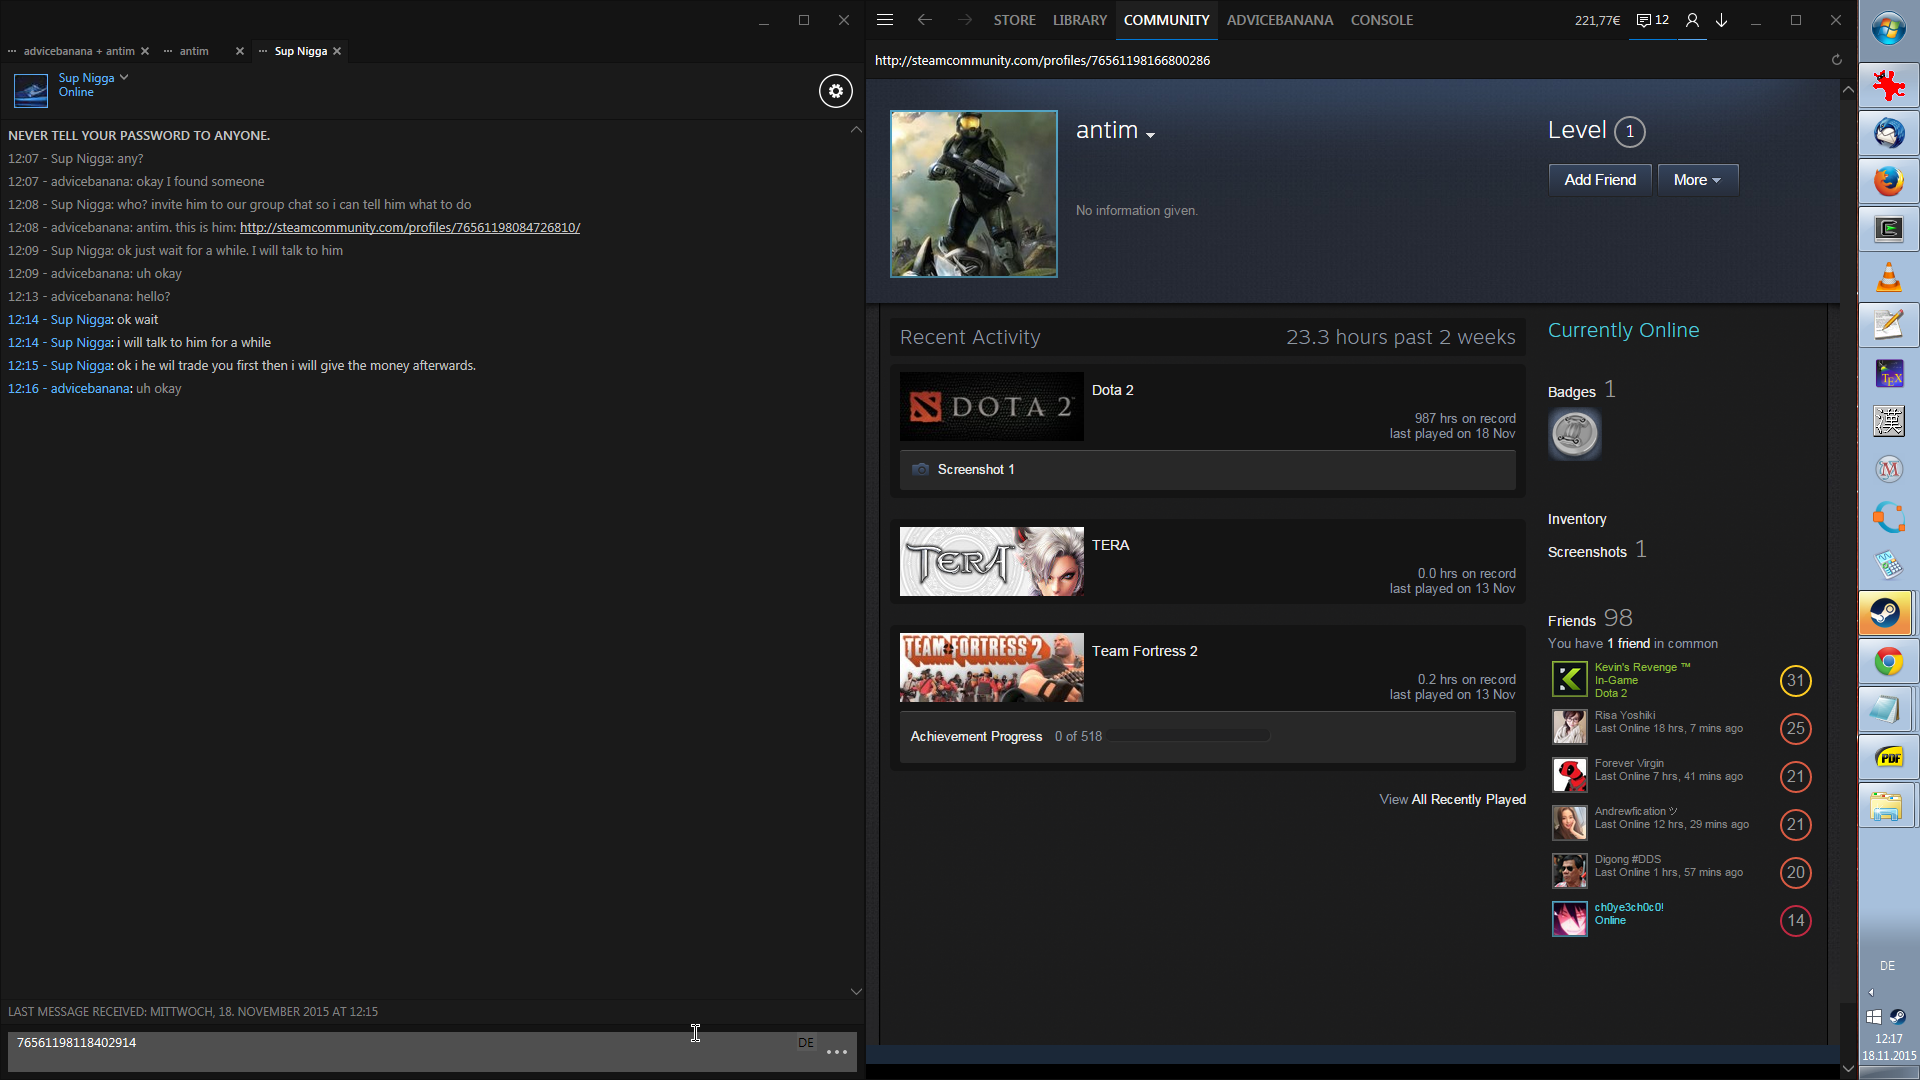Open the More dropdown on the profile
Image resolution: width=1920 pixels, height=1080 pixels.
tap(1697, 180)
